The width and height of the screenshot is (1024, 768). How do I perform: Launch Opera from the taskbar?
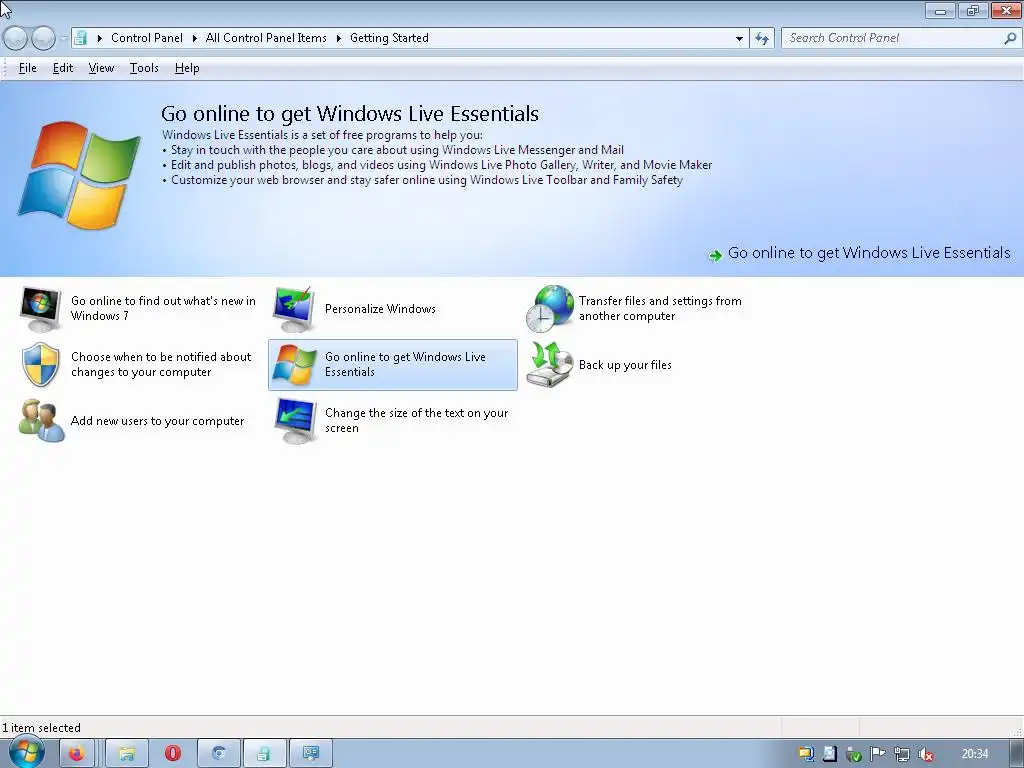point(173,754)
